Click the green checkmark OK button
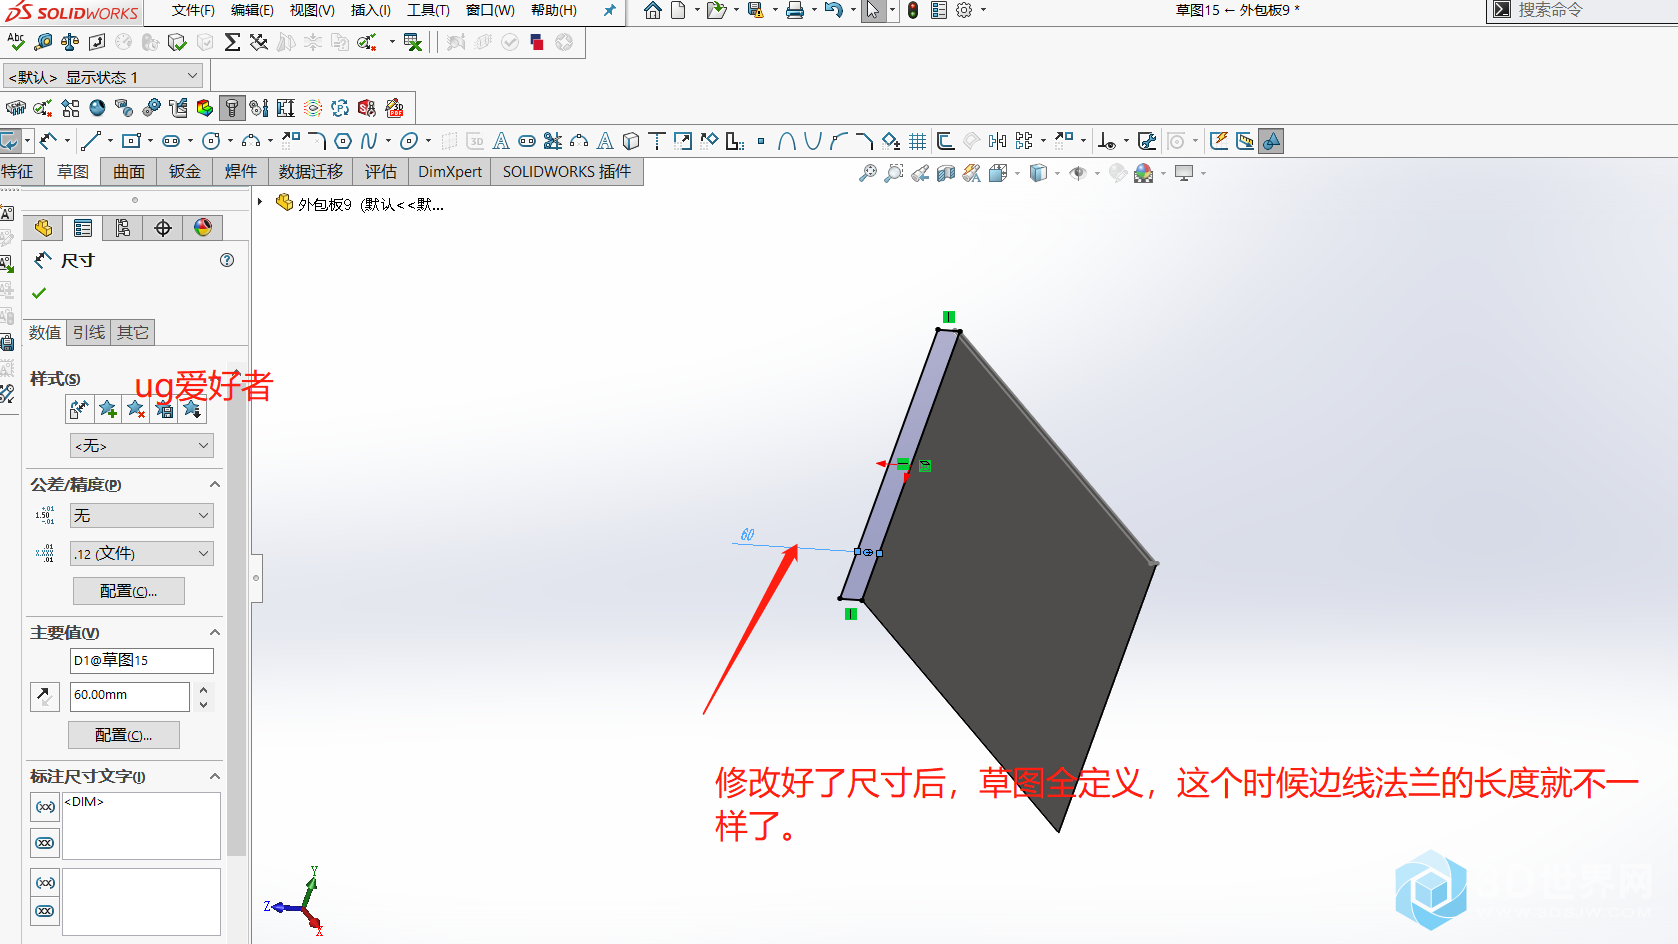Image resolution: width=1678 pixels, height=944 pixels. (x=39, y=293)
